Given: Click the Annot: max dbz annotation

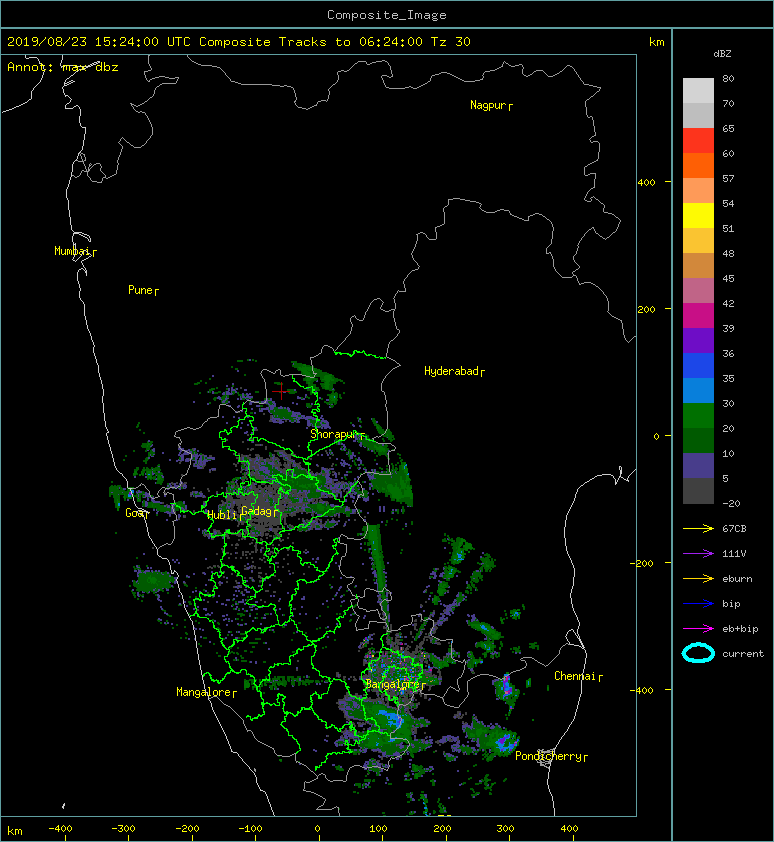Looking at the screenshot, I should pyautogui.click(x=63, y=67).
